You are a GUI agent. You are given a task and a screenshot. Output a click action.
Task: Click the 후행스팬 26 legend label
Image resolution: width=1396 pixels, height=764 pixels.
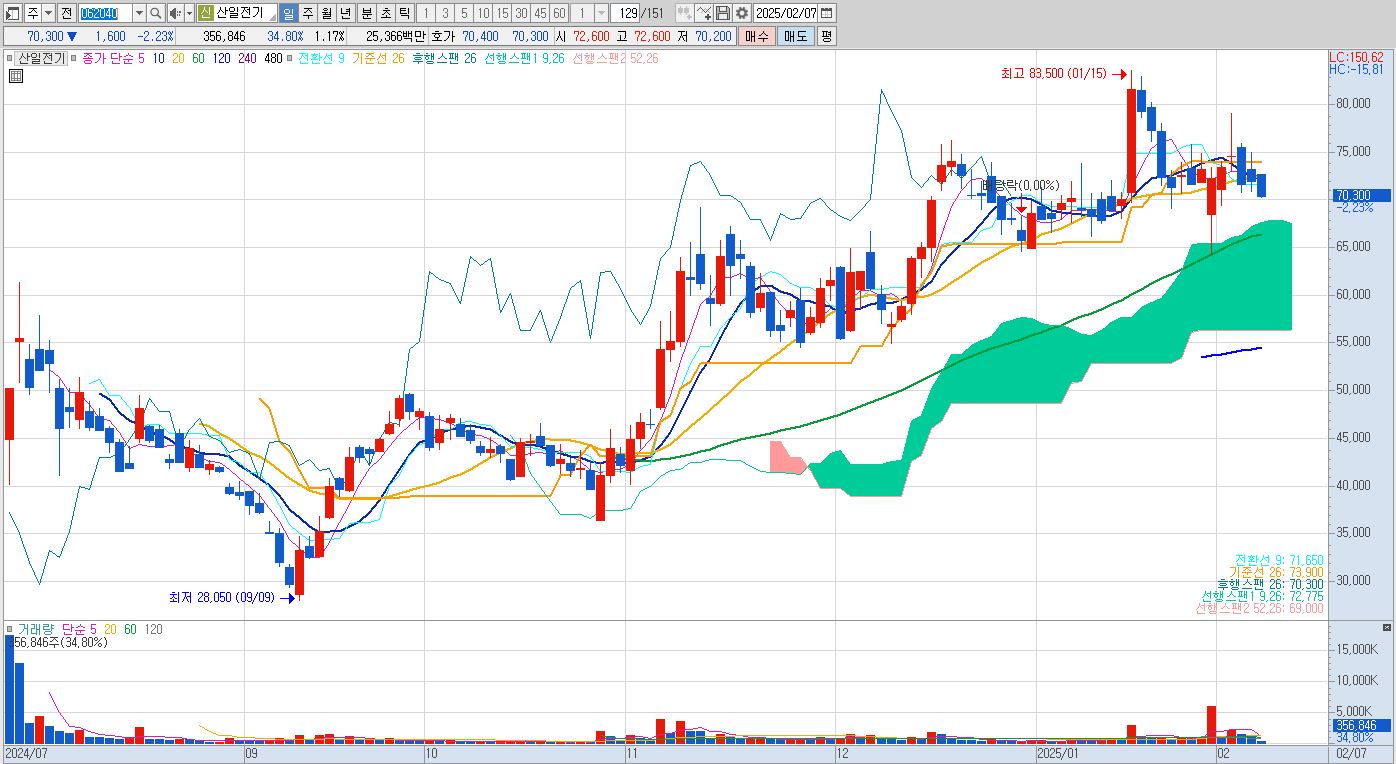[x=444, y=58]
